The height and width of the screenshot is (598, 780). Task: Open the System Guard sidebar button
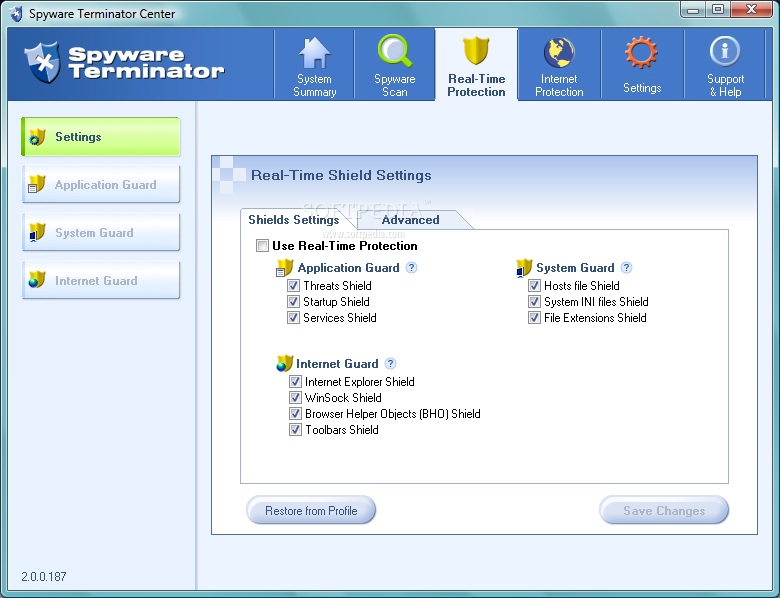[101, 232]
